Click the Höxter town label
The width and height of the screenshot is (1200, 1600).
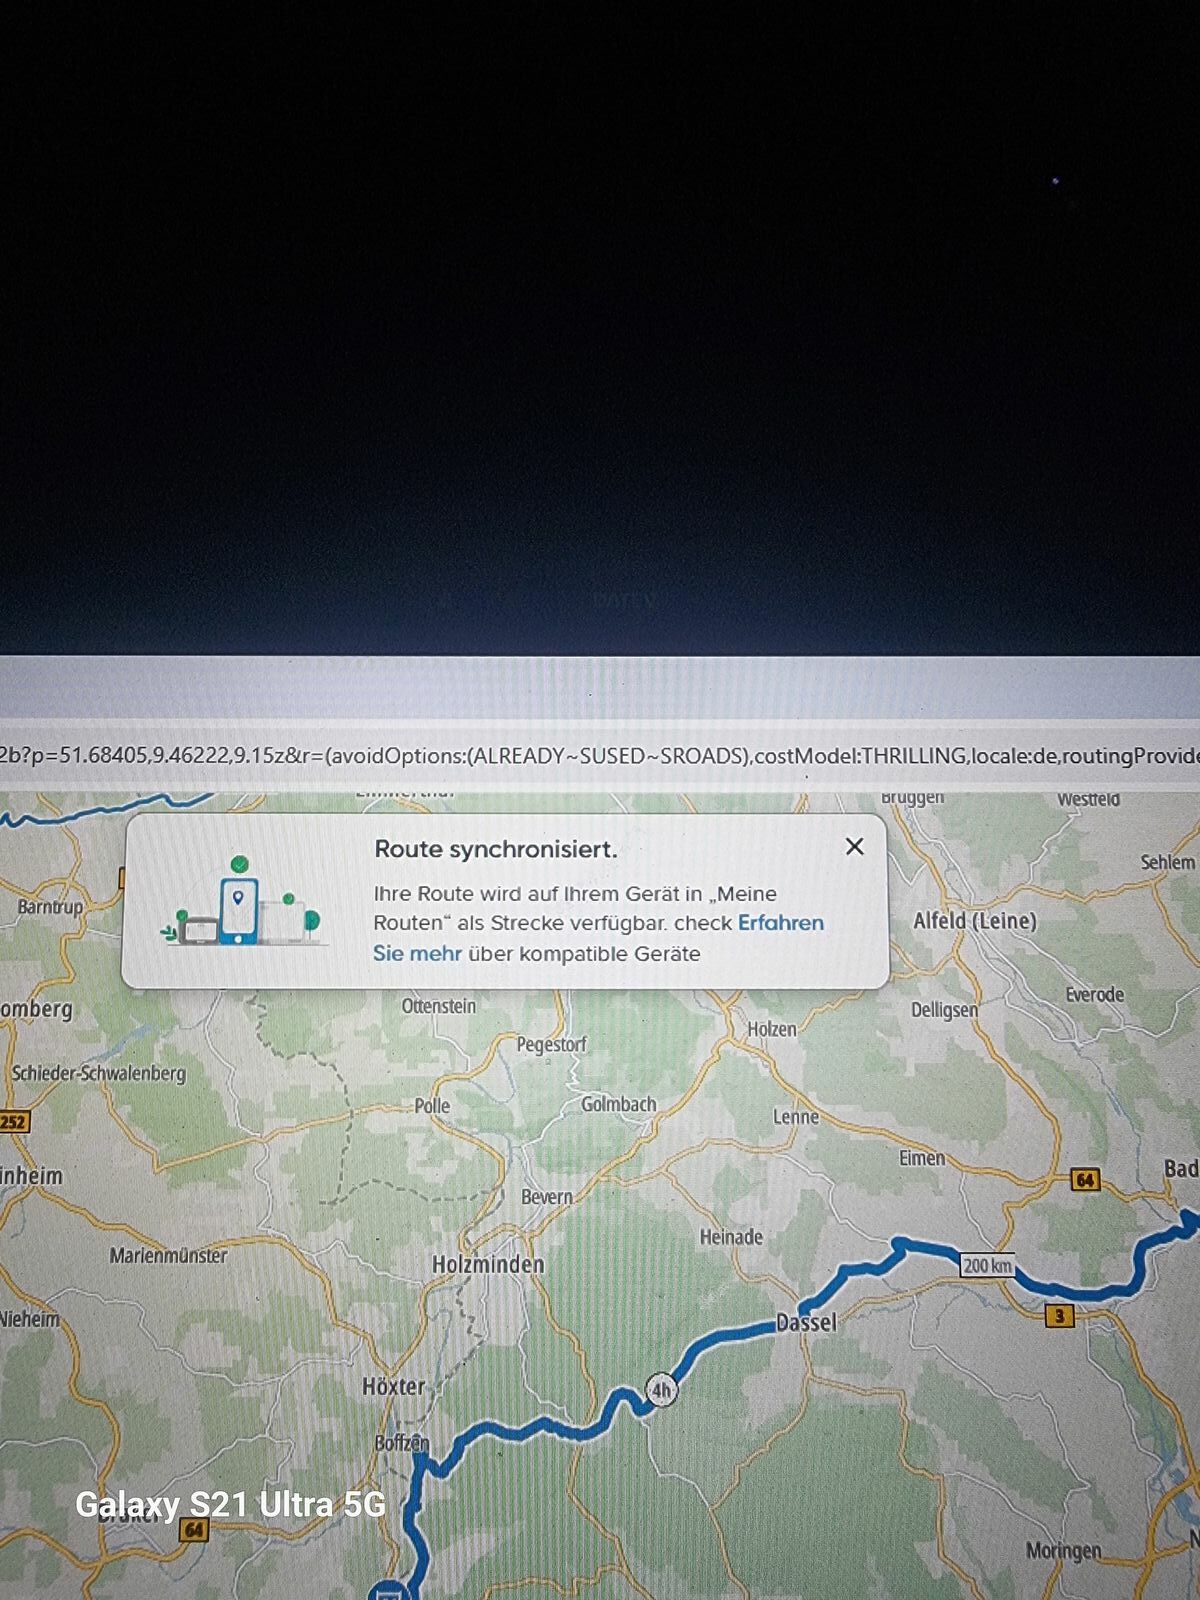coord(394,1387)
